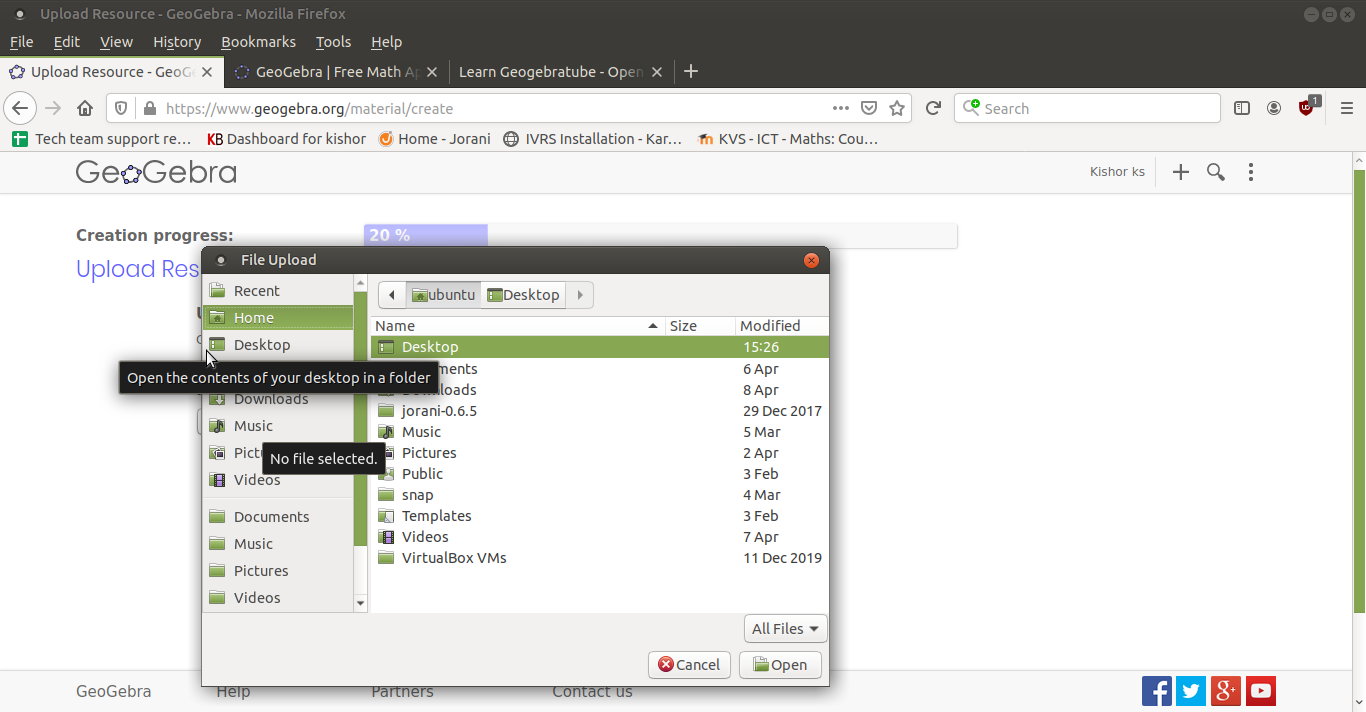Close the Upload Resource tab

pyautogui.click(x=207, y=72)
